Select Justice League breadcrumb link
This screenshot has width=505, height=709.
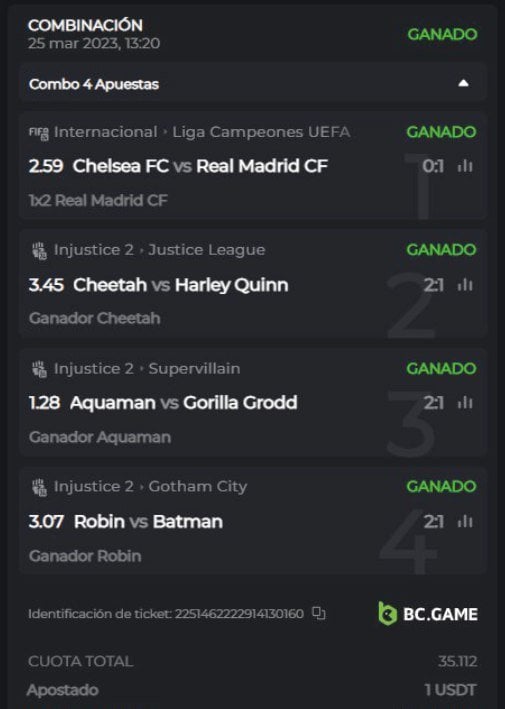(x=207, y=250)
